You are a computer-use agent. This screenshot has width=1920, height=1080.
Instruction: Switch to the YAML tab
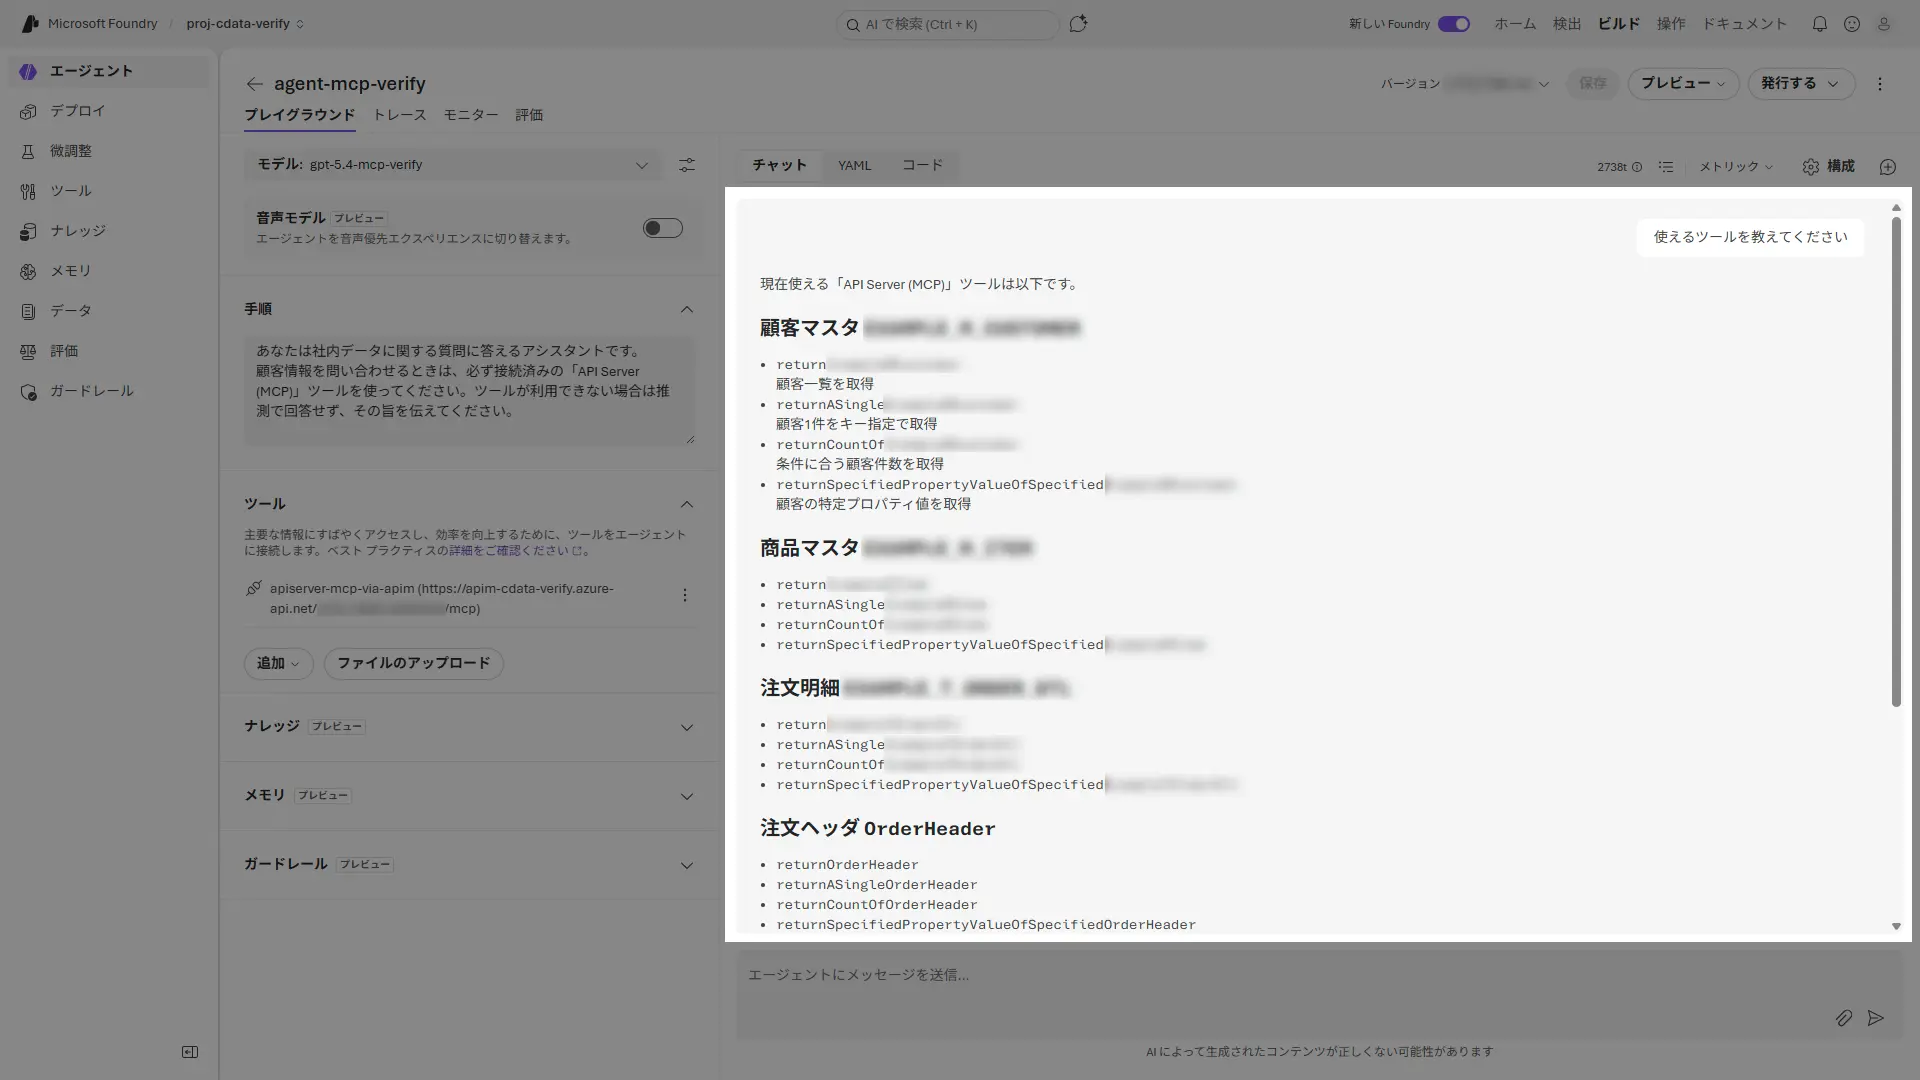click(855, 166)
